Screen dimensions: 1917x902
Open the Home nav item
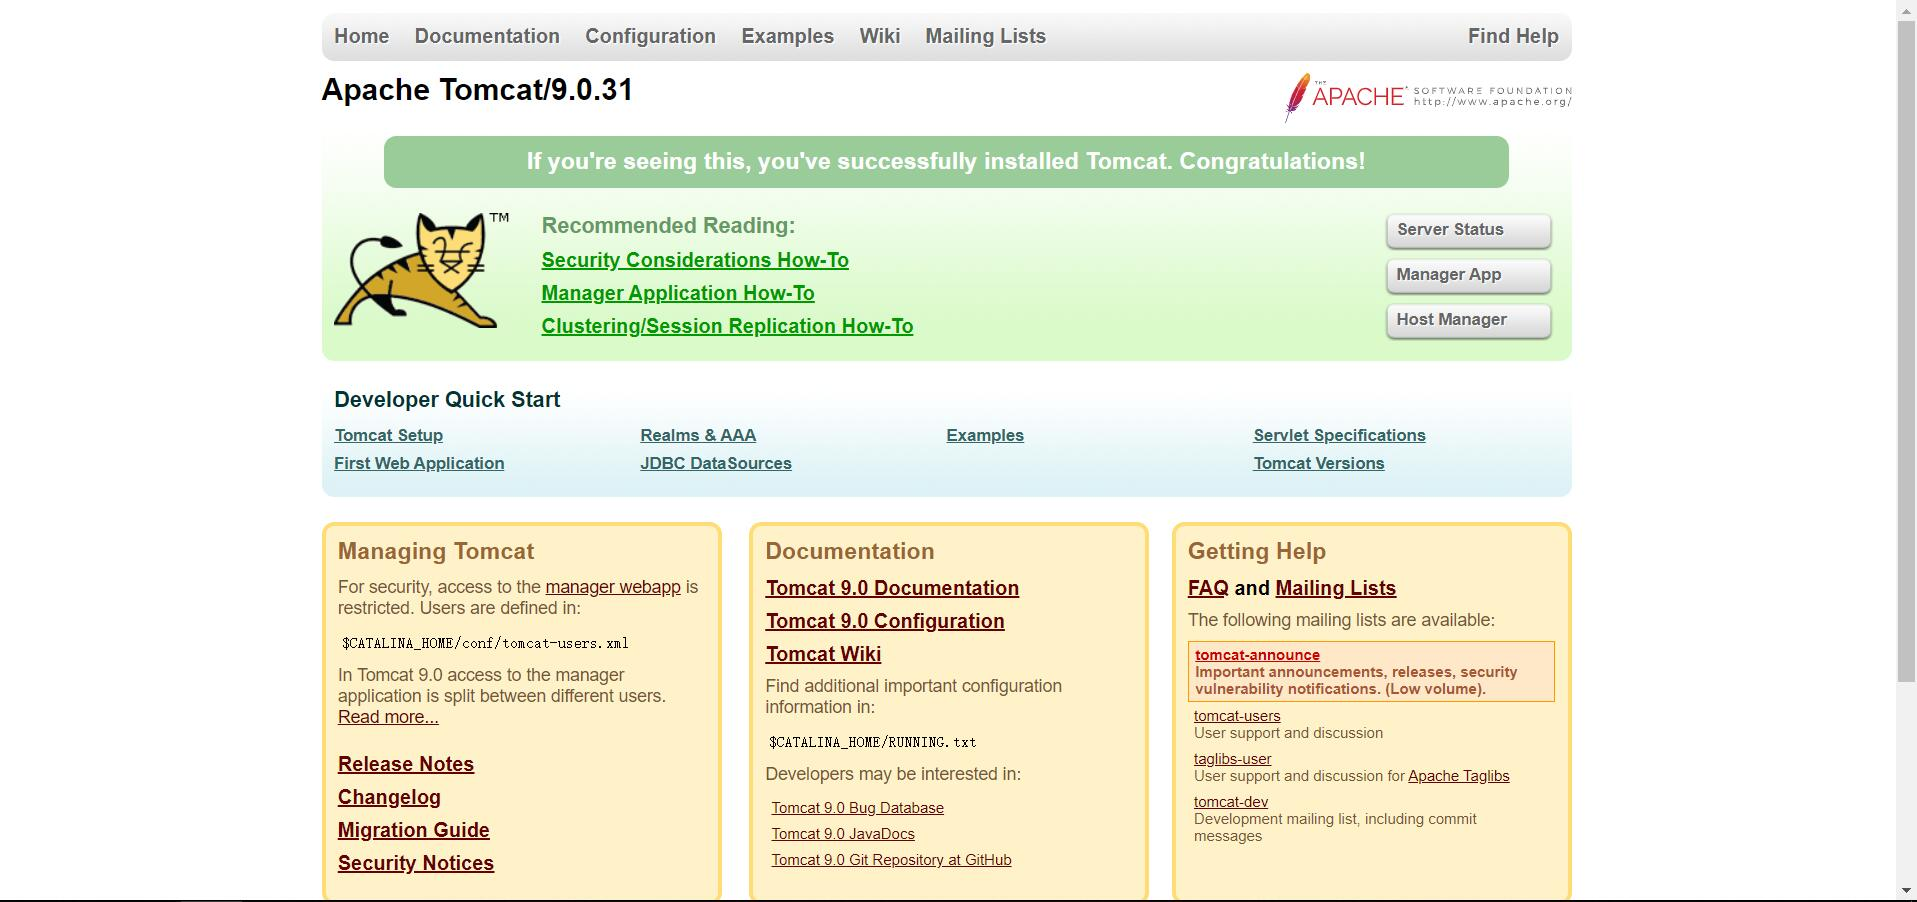tap(361, 36)
